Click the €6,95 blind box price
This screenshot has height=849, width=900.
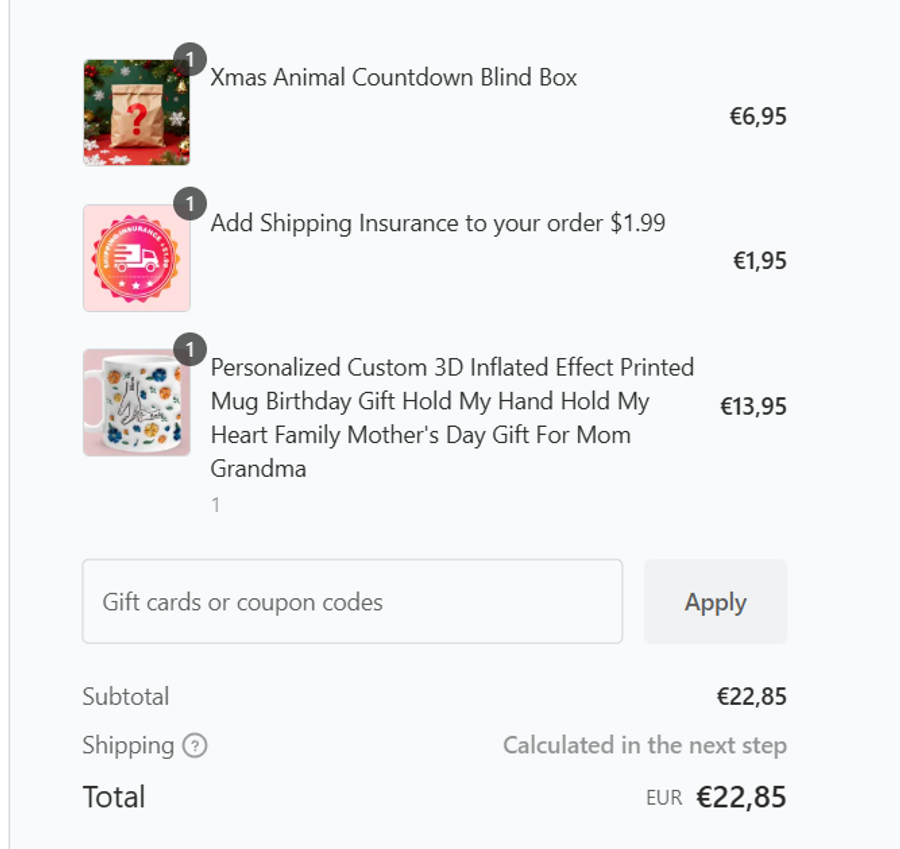pyautogui.click(x=757, y=116)
